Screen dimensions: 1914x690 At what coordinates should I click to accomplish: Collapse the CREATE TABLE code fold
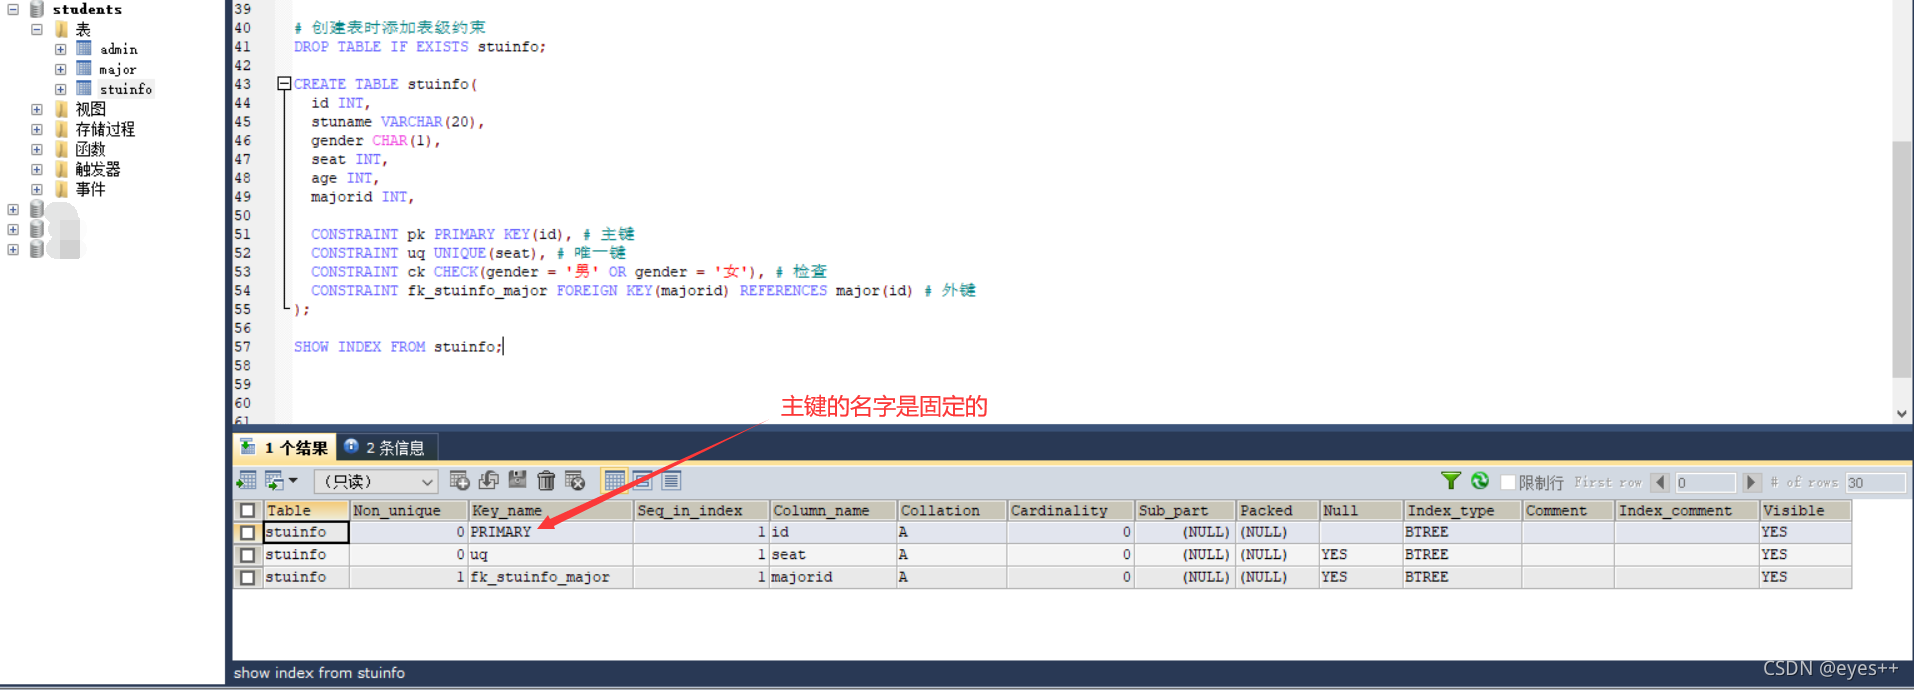(284, 84)
